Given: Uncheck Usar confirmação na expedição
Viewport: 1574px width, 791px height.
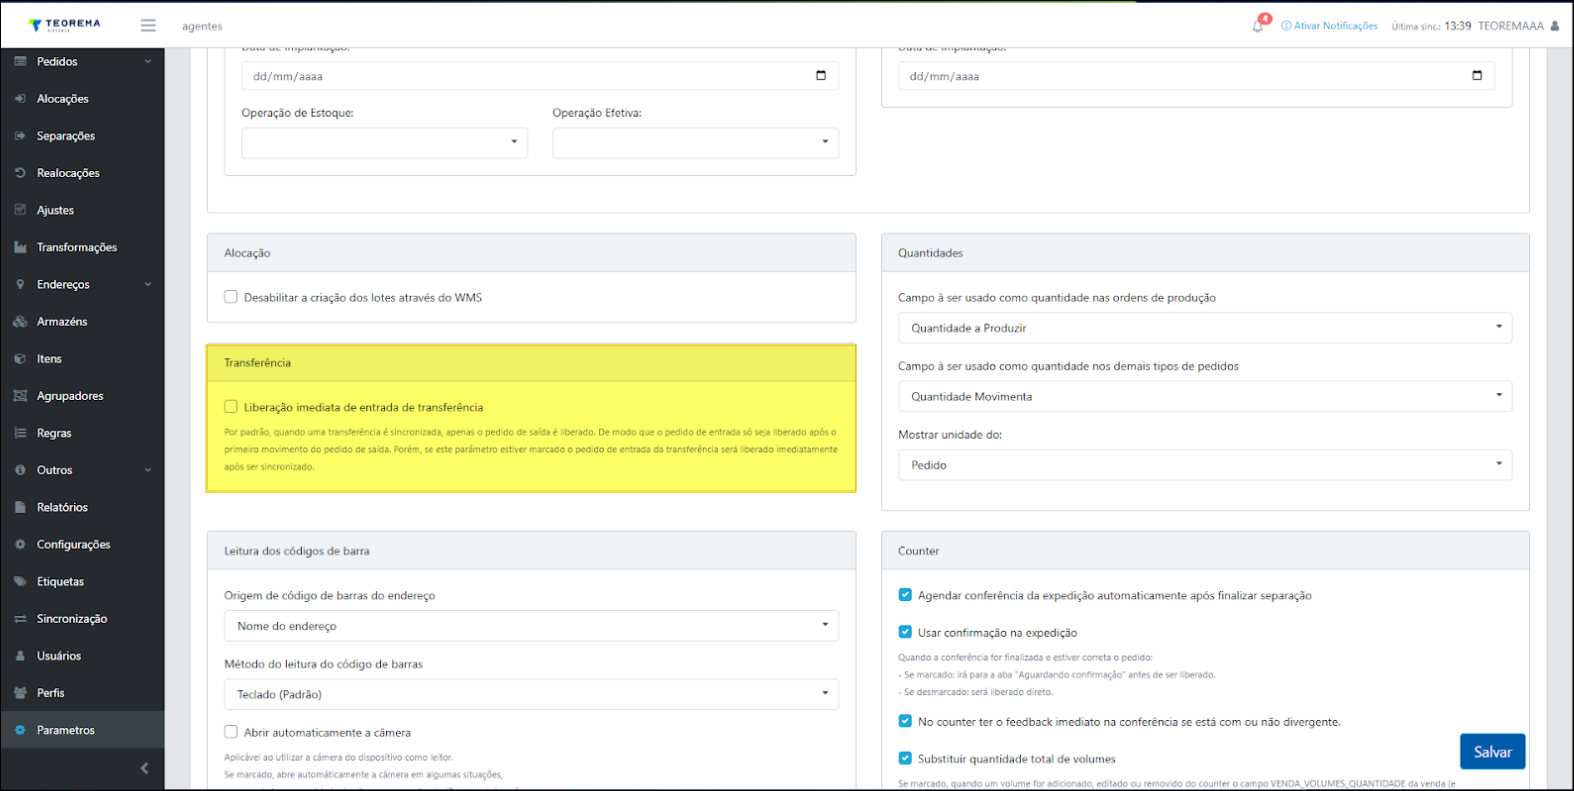Looking at the screenshot, I should pos(905,632).
